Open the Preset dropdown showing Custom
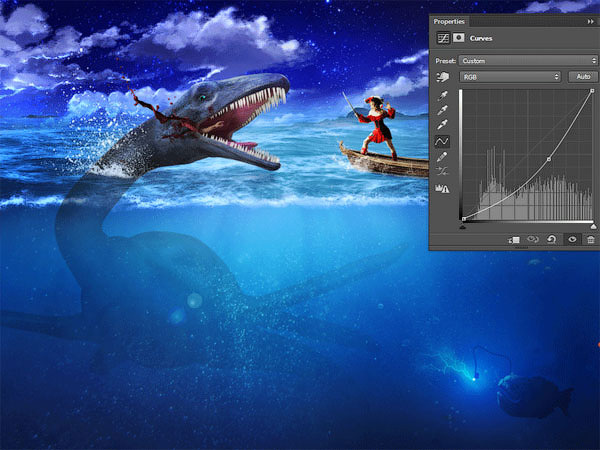Image resolution: width=600 pixels, height=450 pixels. click(x=528, y=60)
